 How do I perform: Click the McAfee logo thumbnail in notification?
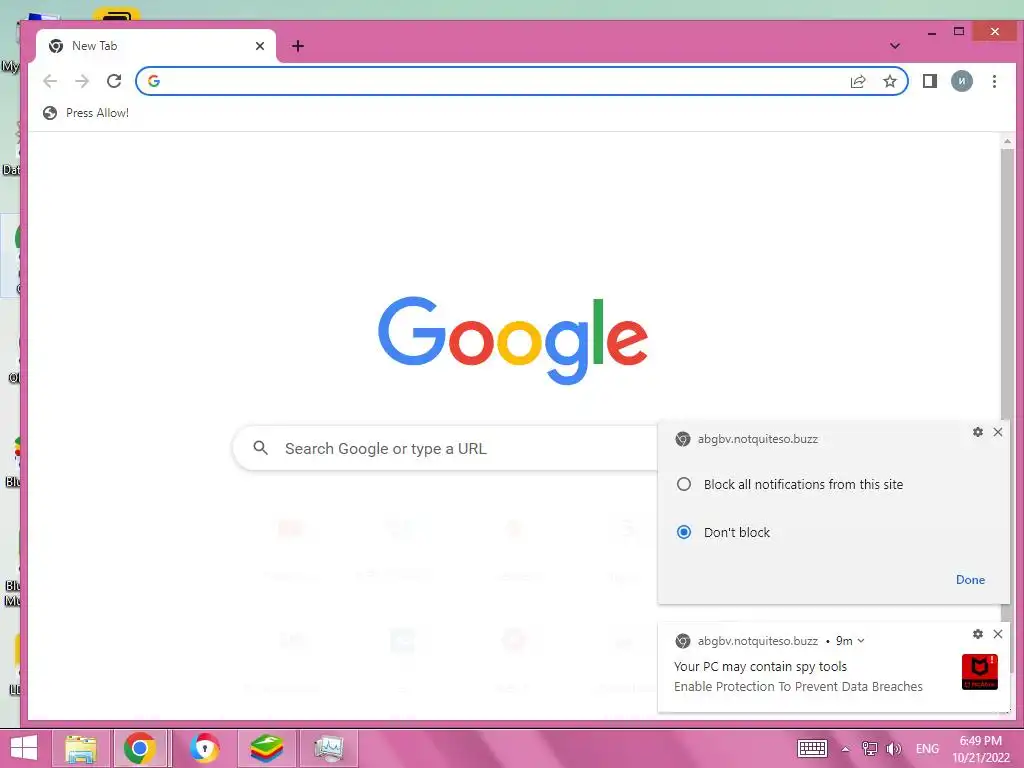click(x=980, y=672)
